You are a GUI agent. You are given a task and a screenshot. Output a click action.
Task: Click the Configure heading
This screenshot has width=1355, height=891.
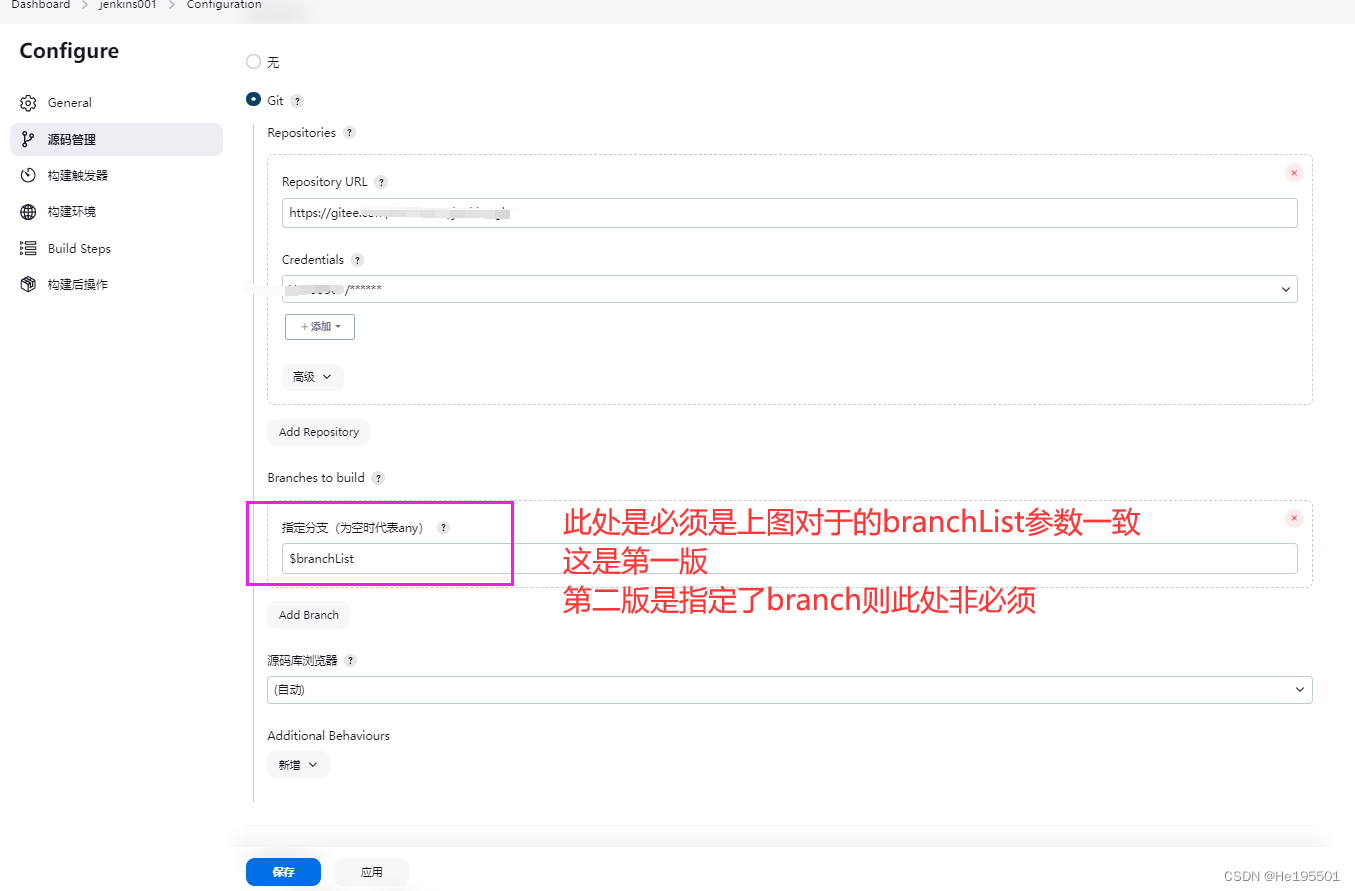[69, 51]
